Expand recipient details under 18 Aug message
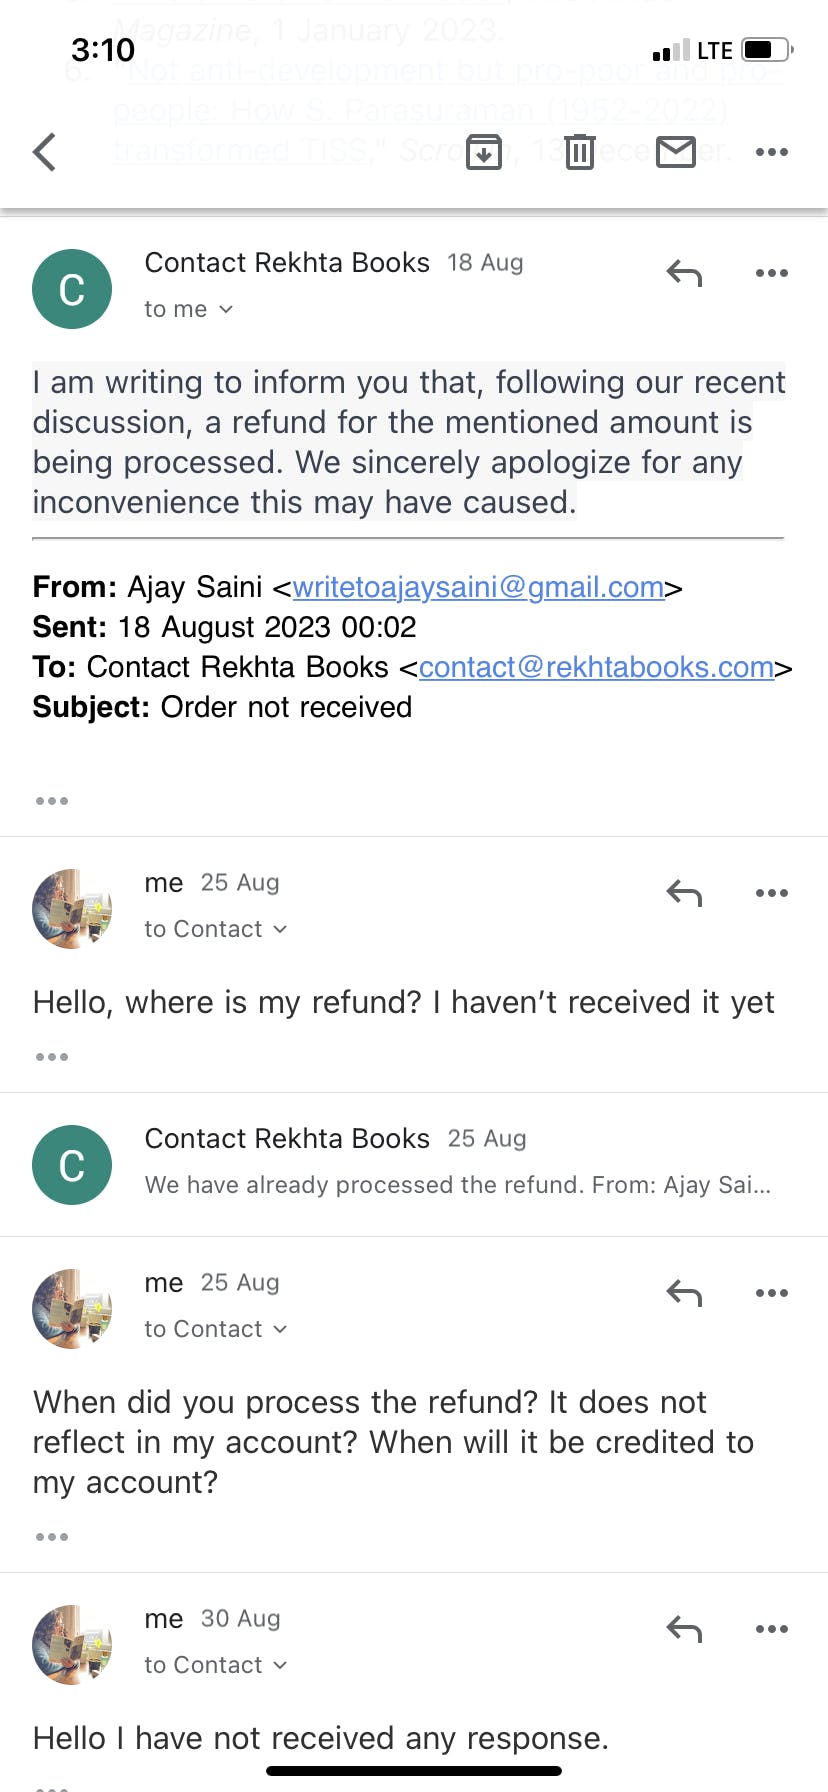This screenshot has width=828, height=1792. point(189,309)
